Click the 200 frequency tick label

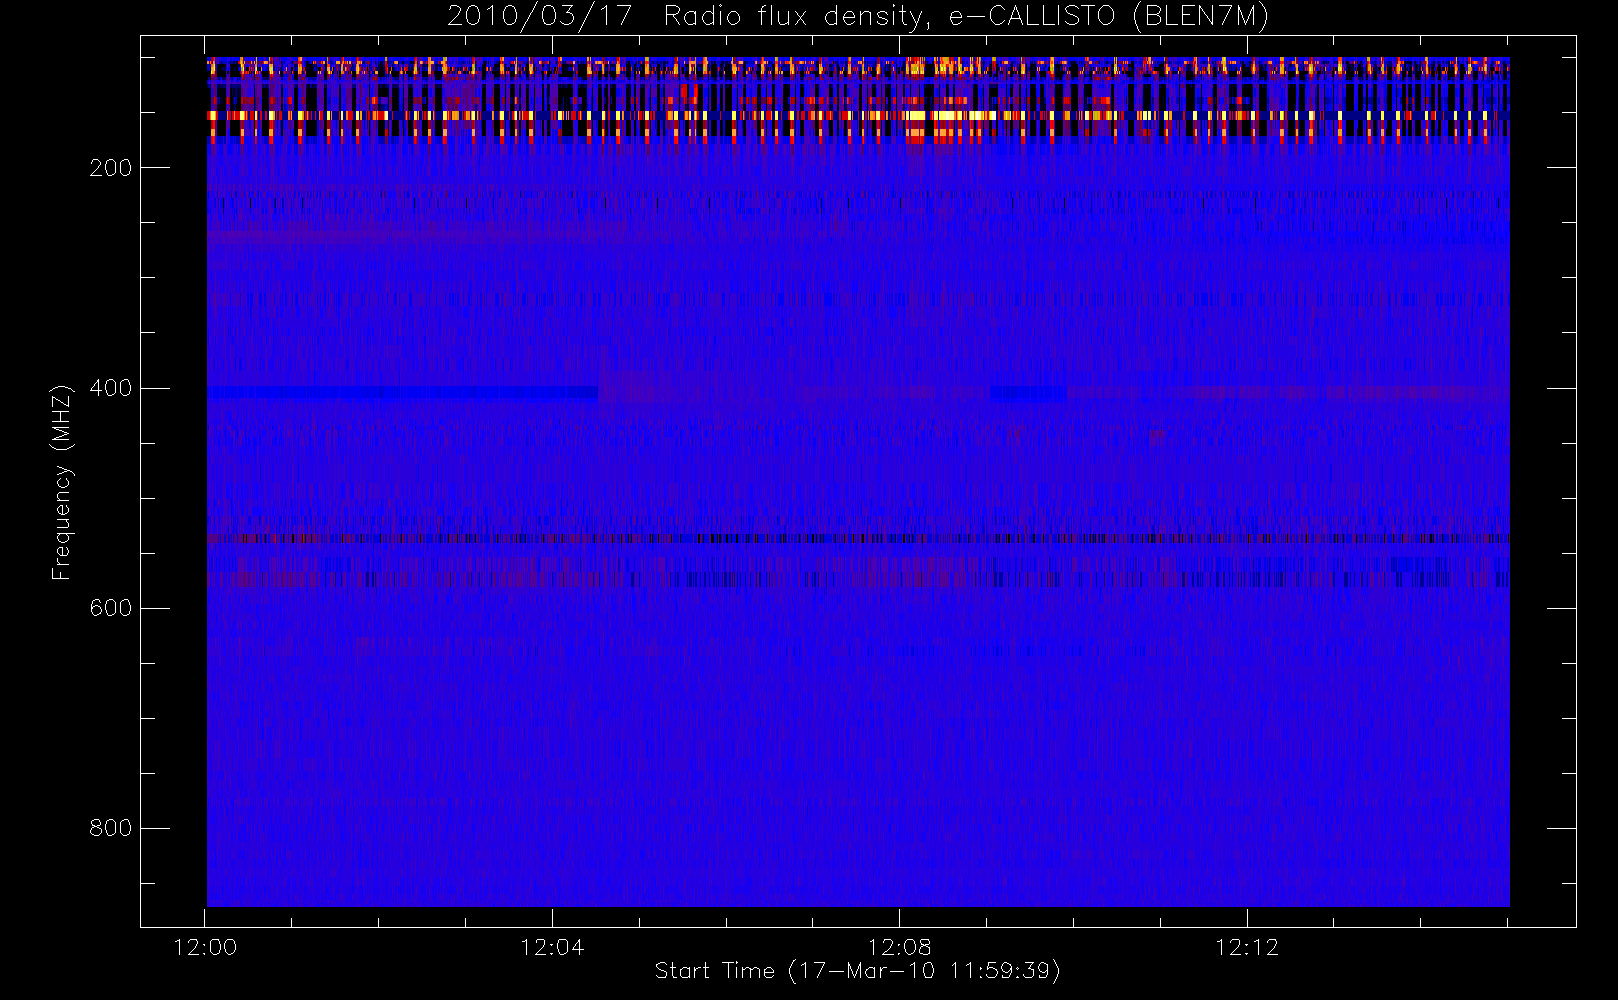point(111,168)
